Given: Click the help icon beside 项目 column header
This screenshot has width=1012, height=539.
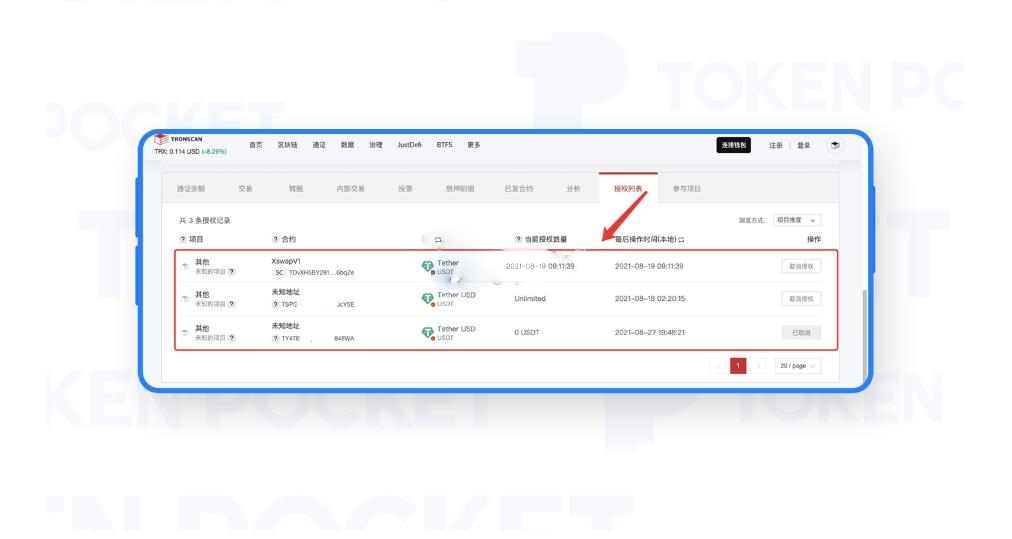Looking at the screenshot, I should (179, 239).
